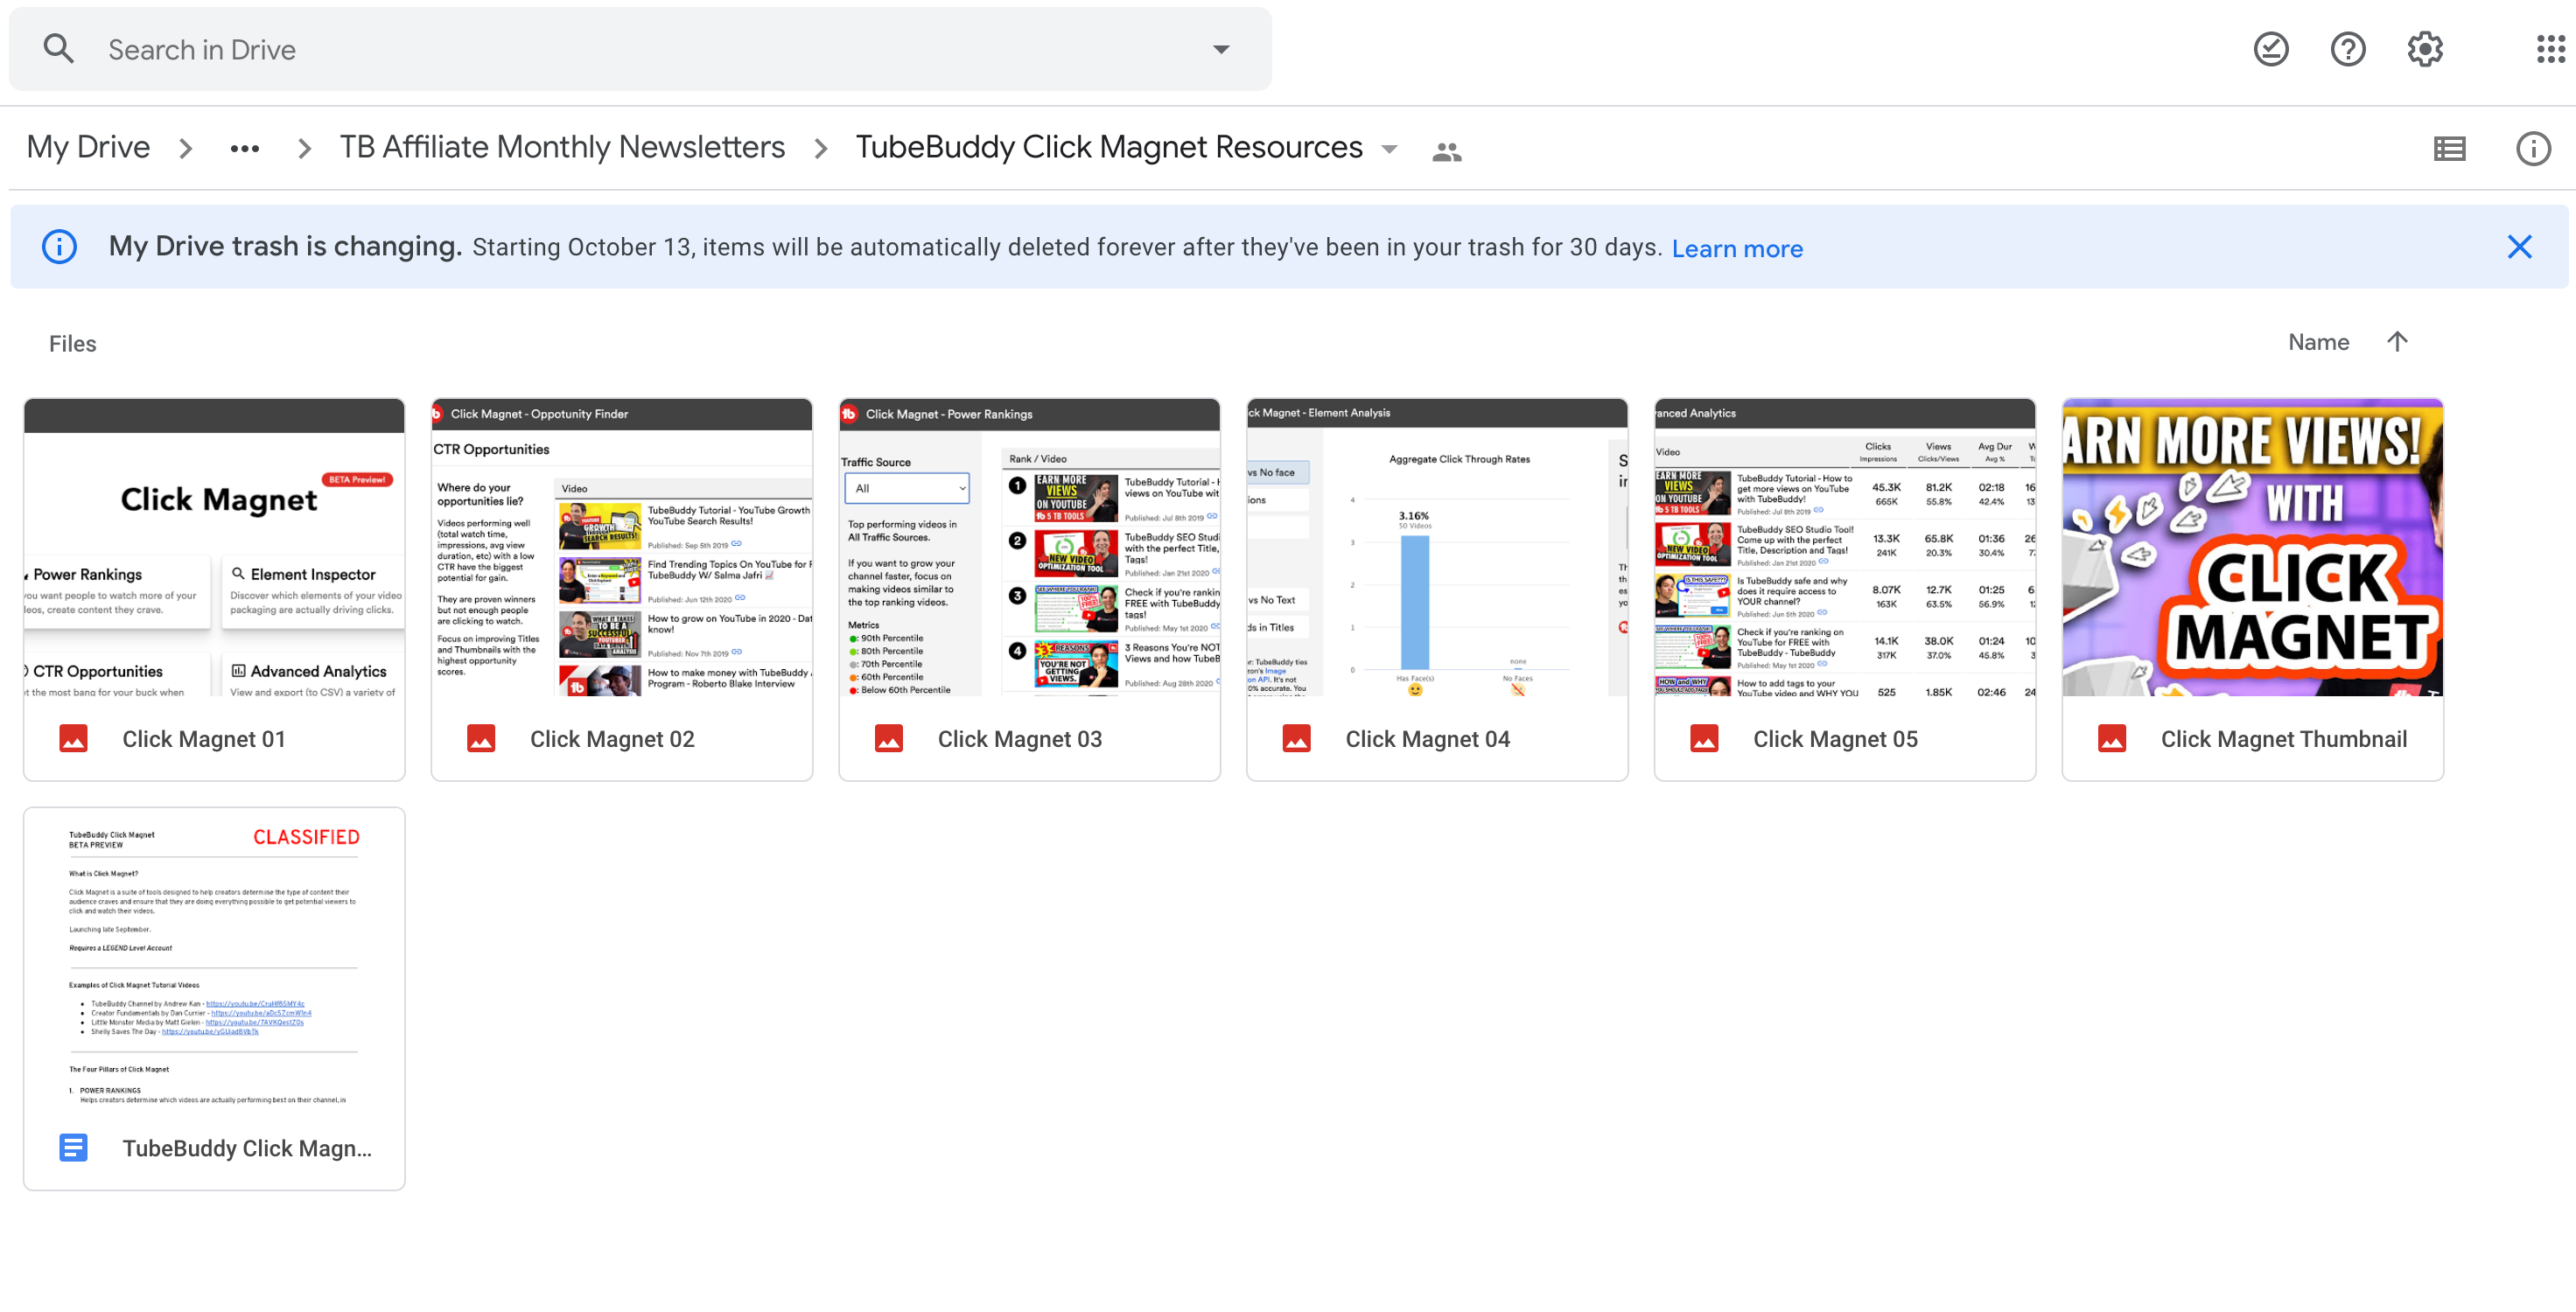2576x1312 pixels.
Task: Open the Google apps grid icon
Action: pyautogui.click(x=2552, y=49)
